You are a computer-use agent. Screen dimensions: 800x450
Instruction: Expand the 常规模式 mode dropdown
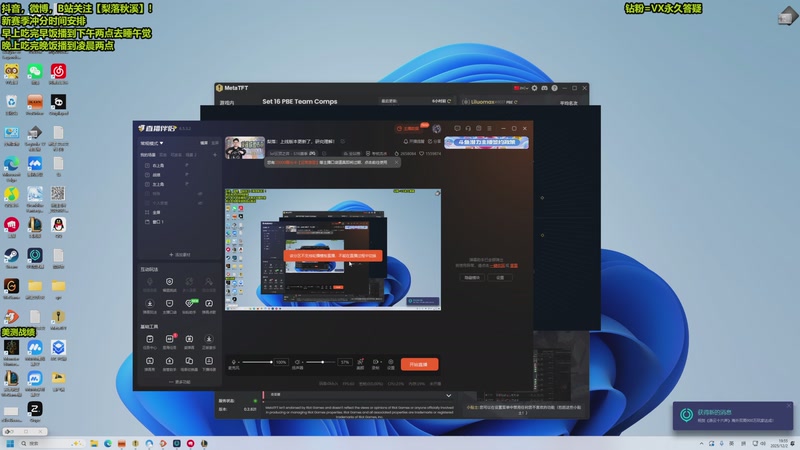click(x=152, y=143)
